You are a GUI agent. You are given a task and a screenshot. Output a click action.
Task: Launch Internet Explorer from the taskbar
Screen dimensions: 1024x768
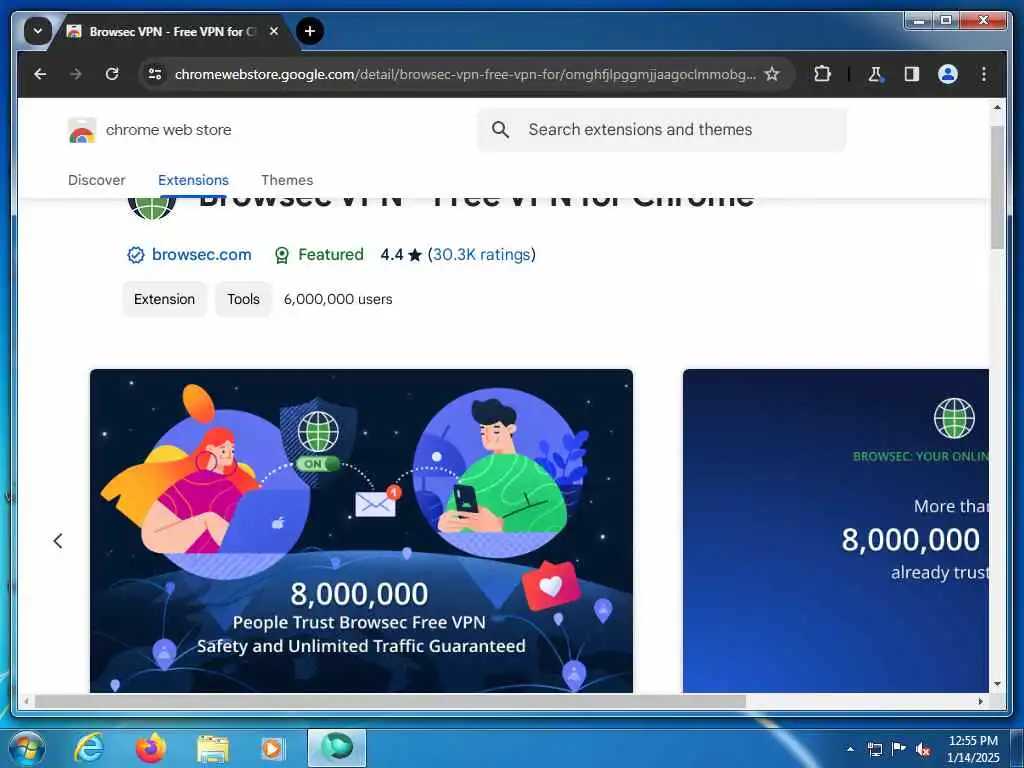pyautogui.click(x=89, y=748)
